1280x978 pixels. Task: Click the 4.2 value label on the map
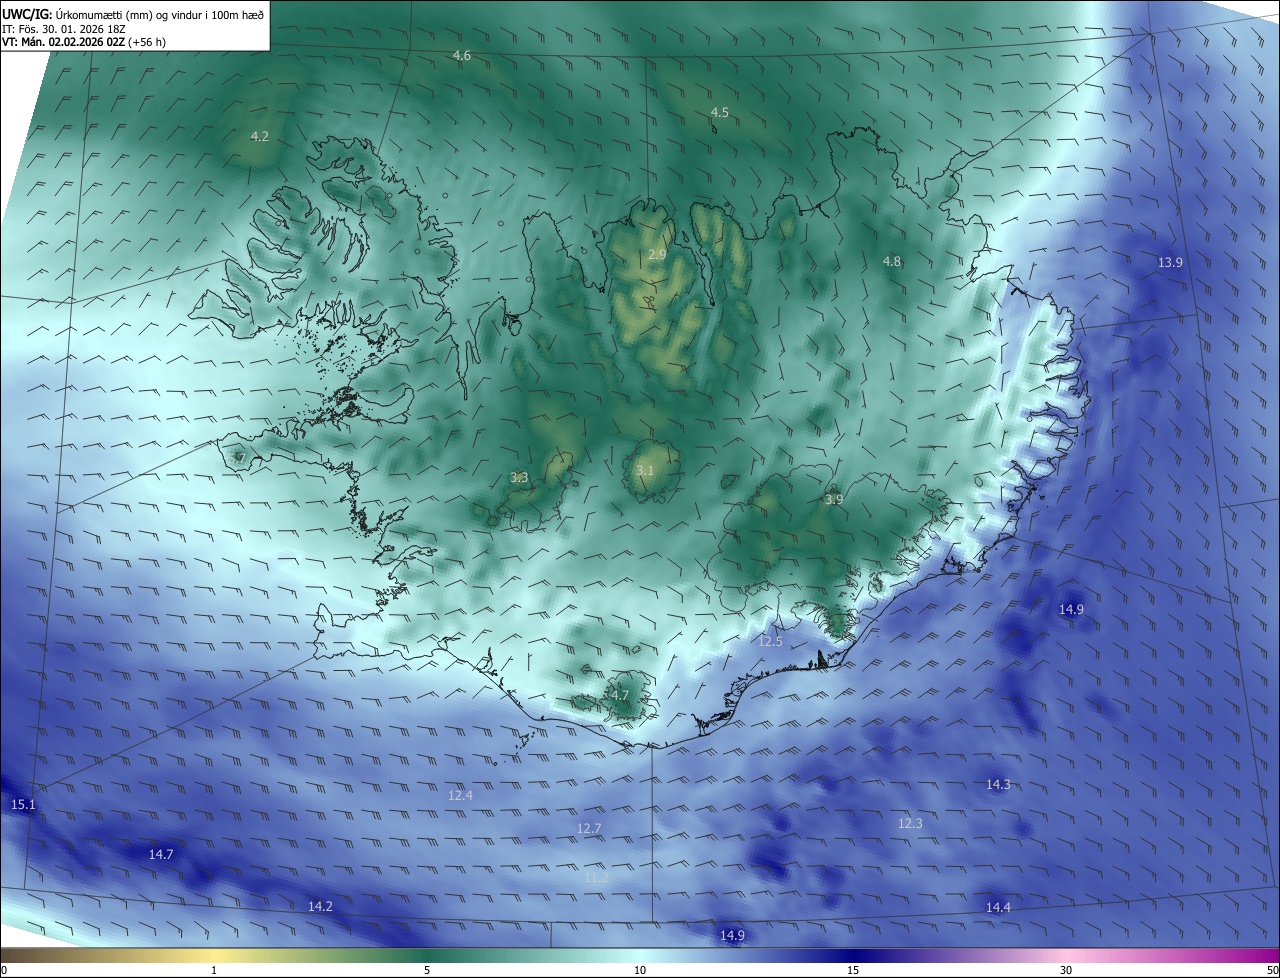pos(260,136)
